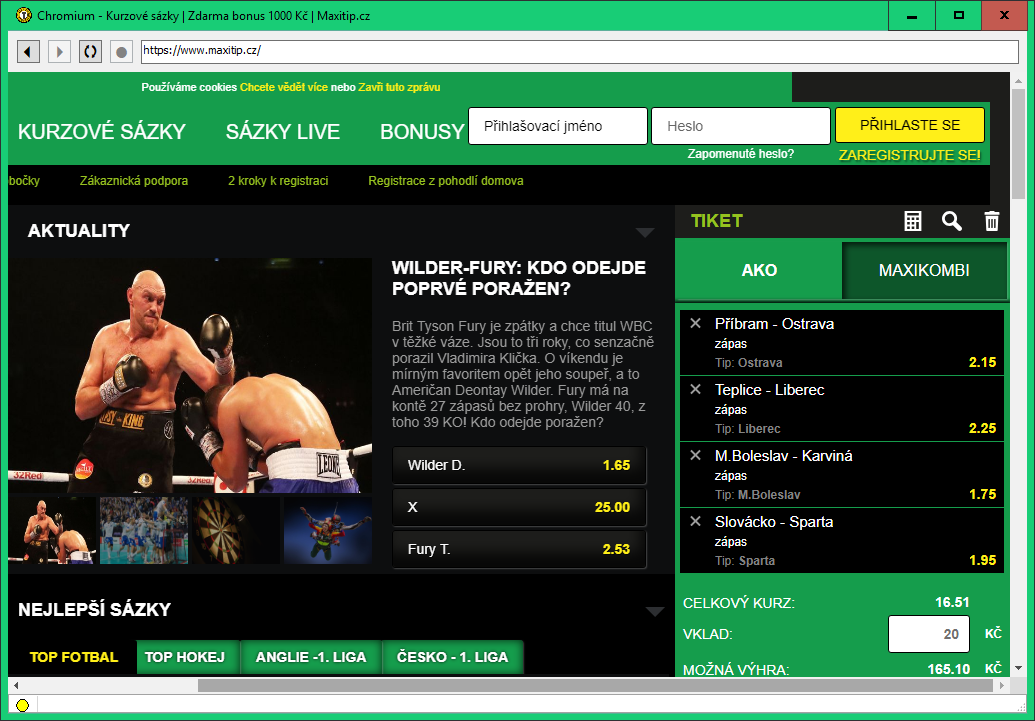Click the Vklad stake amount field
This screenshot has width=1035, height=721.
coord(929,634)
